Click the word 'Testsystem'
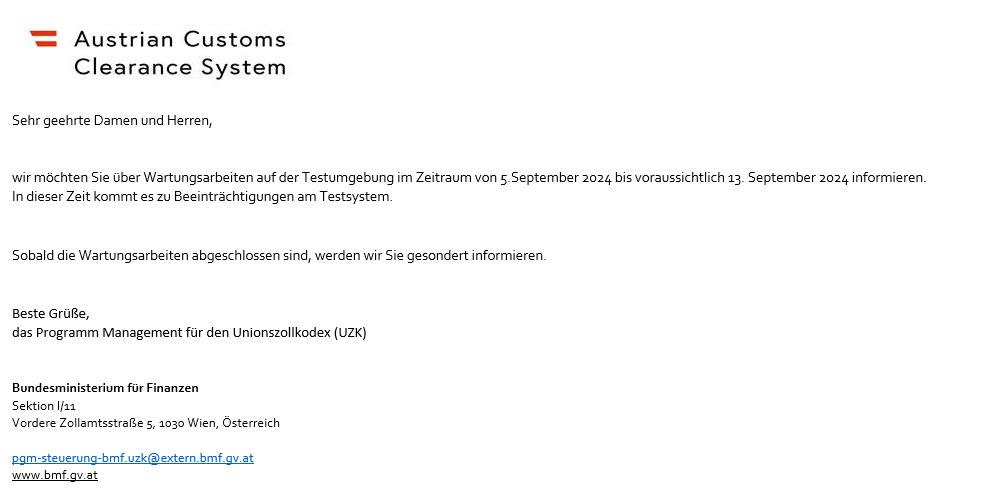Viewport: 985px width, 503px height. click(358, 196)
